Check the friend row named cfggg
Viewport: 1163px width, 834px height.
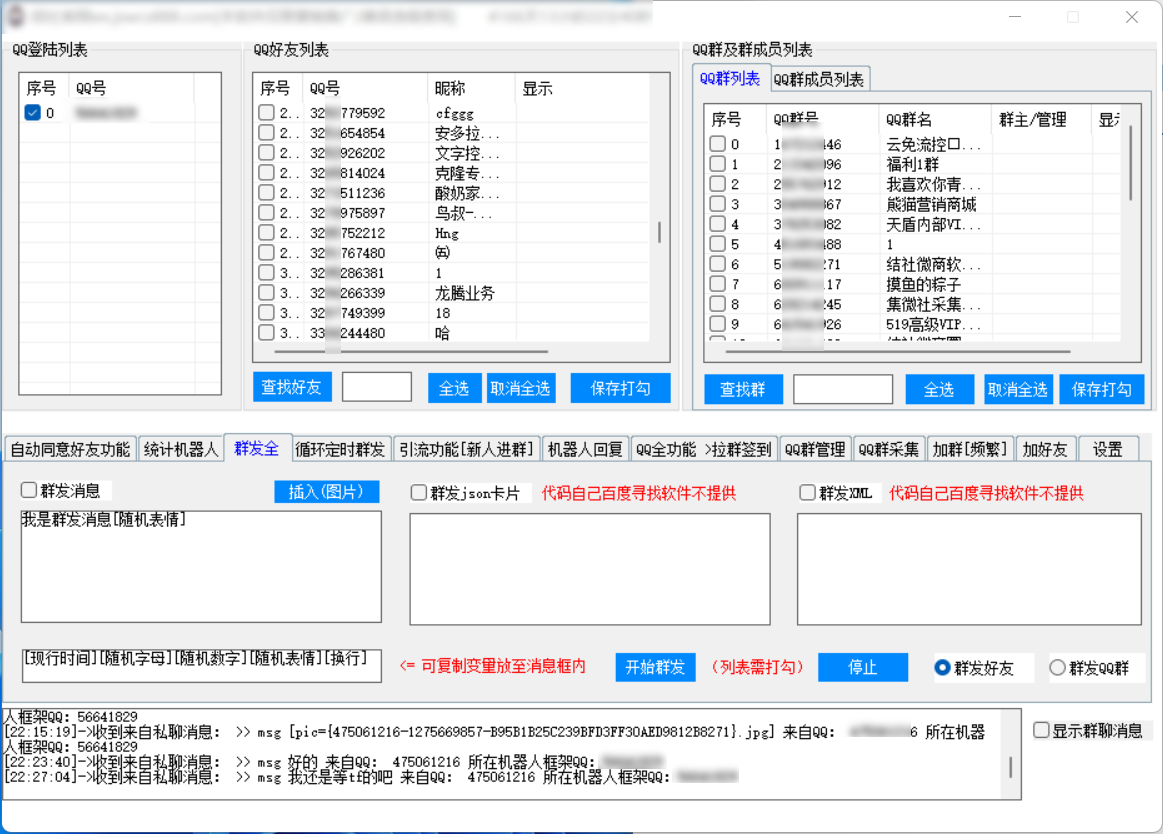(266, 113)
